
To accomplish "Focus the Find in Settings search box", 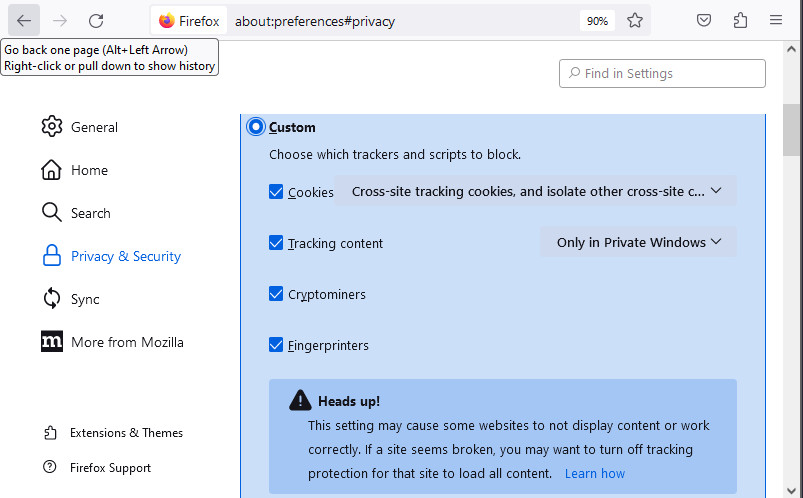I will pos(662,73).
